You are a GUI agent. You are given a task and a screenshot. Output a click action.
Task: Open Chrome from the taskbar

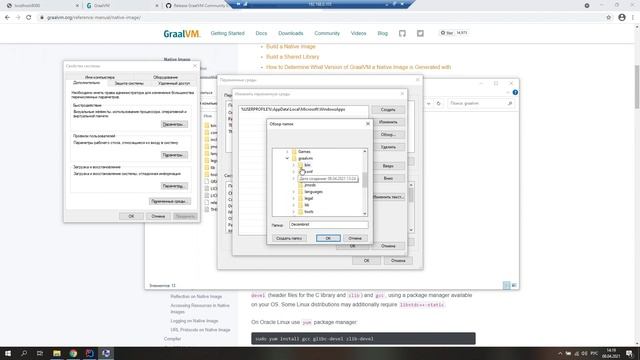pos(73,353)
